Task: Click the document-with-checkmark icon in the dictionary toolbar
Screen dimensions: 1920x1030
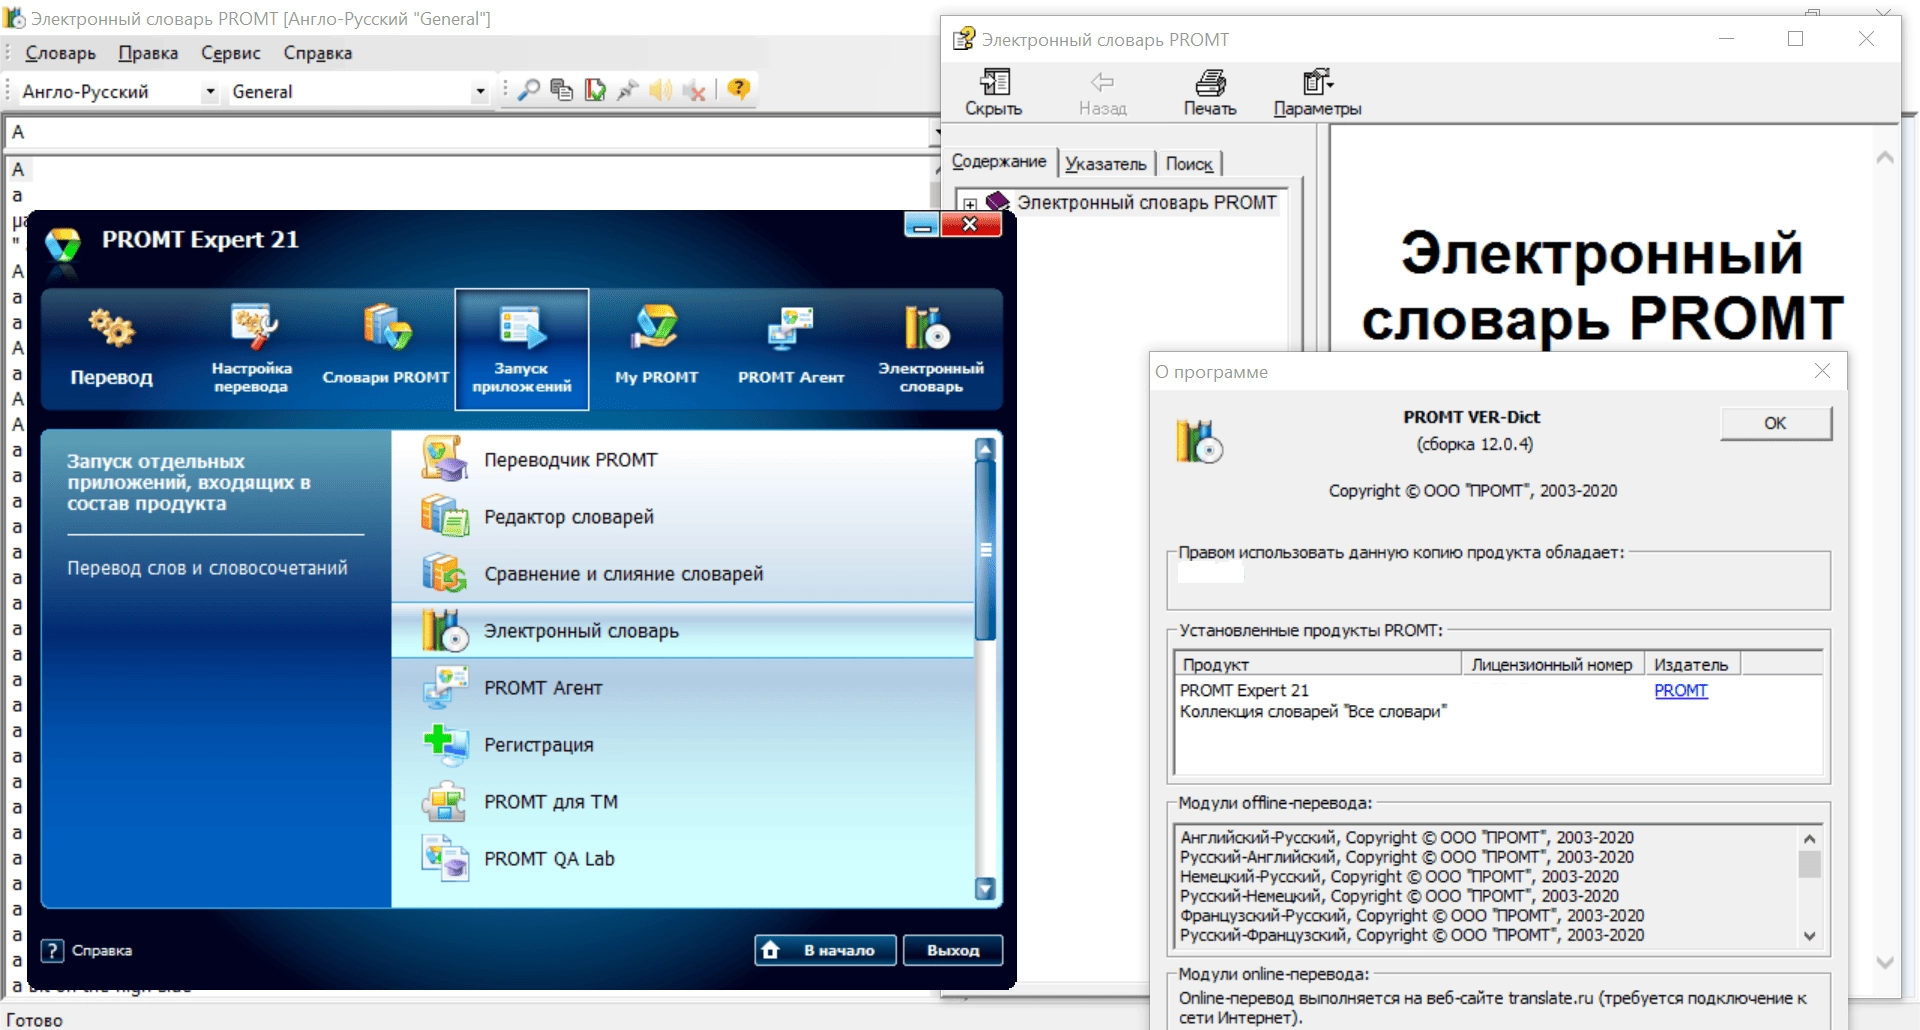Action: [x=595, y=90]
